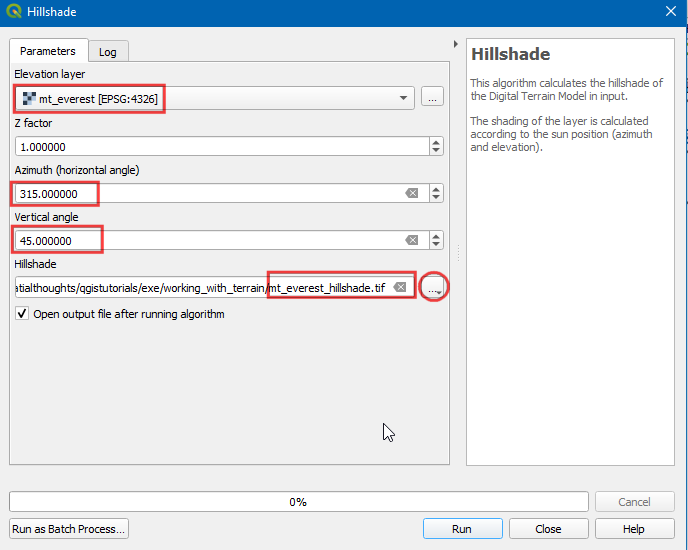Collapse the help panel with the arrow

pyautogui.click(x=456, y=45)
